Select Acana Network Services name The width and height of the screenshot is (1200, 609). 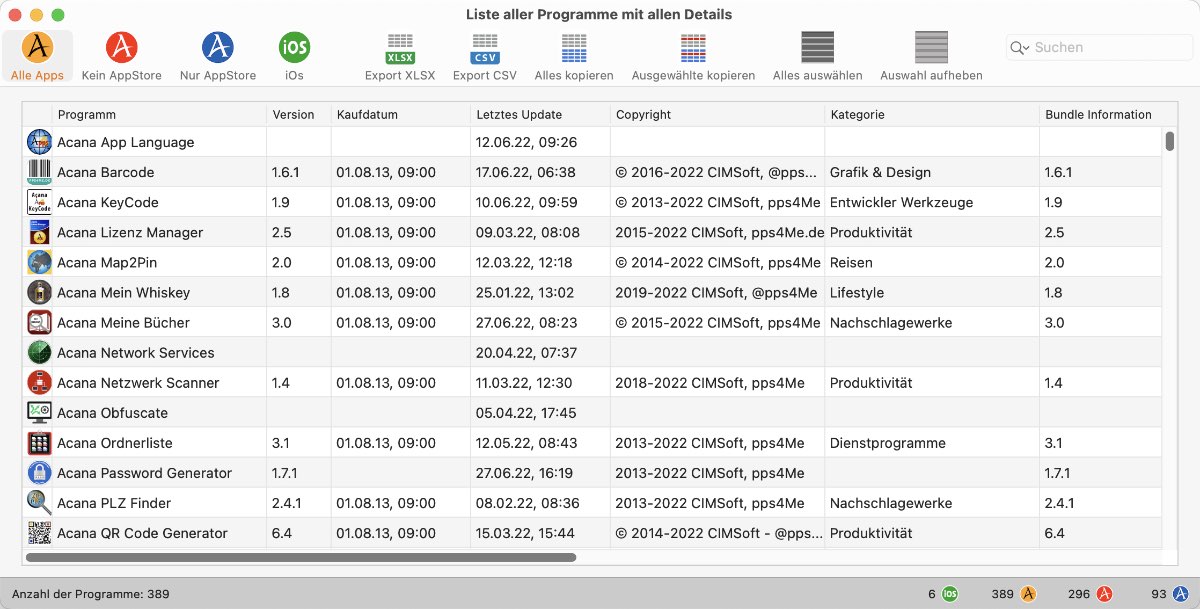pyautogui.click(x=136, y=353)
